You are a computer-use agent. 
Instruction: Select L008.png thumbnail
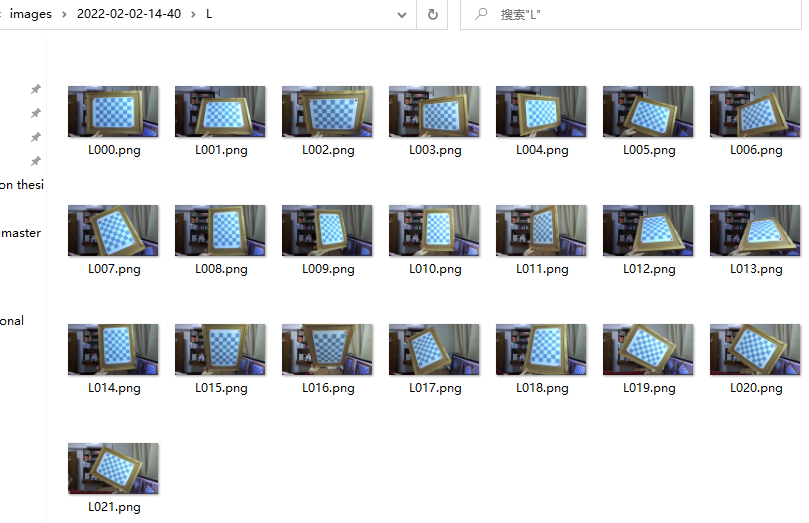point(220,231)
